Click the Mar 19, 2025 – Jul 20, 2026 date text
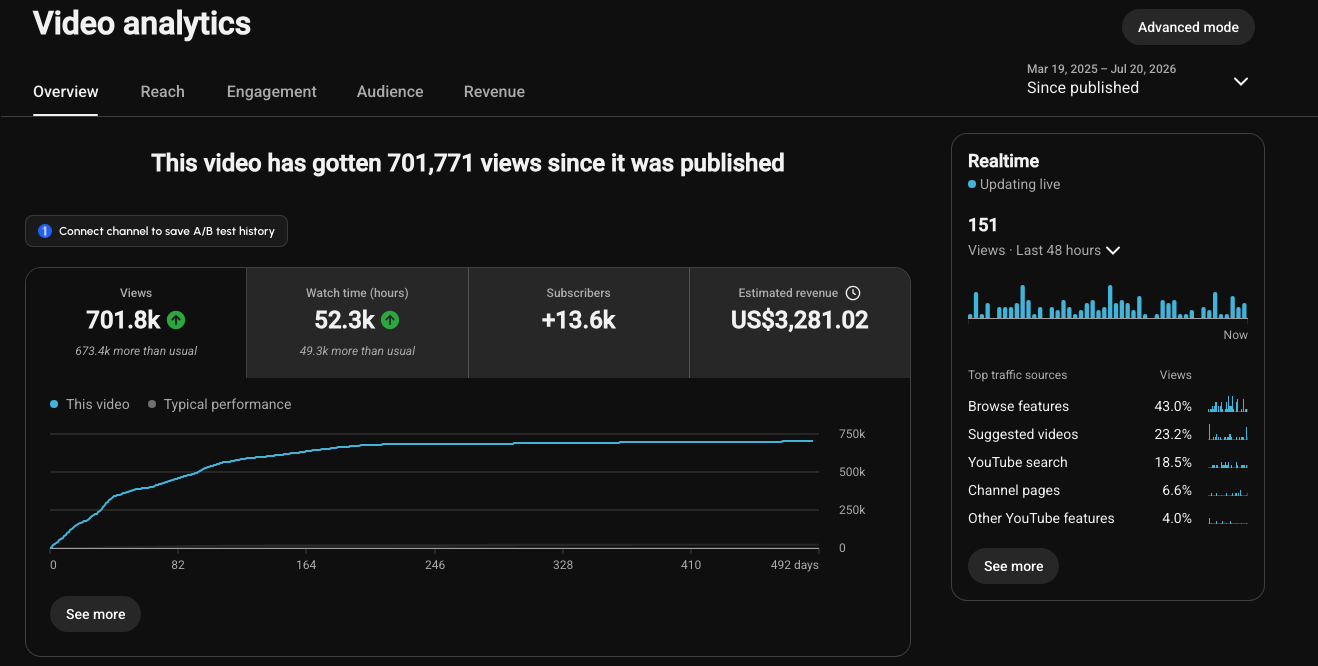1318x666 pixels. point(1101,69)
